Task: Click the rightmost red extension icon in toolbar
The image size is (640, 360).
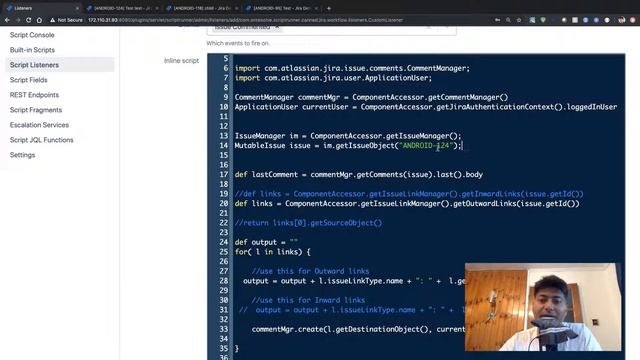Action: click(x=632, y=20)
